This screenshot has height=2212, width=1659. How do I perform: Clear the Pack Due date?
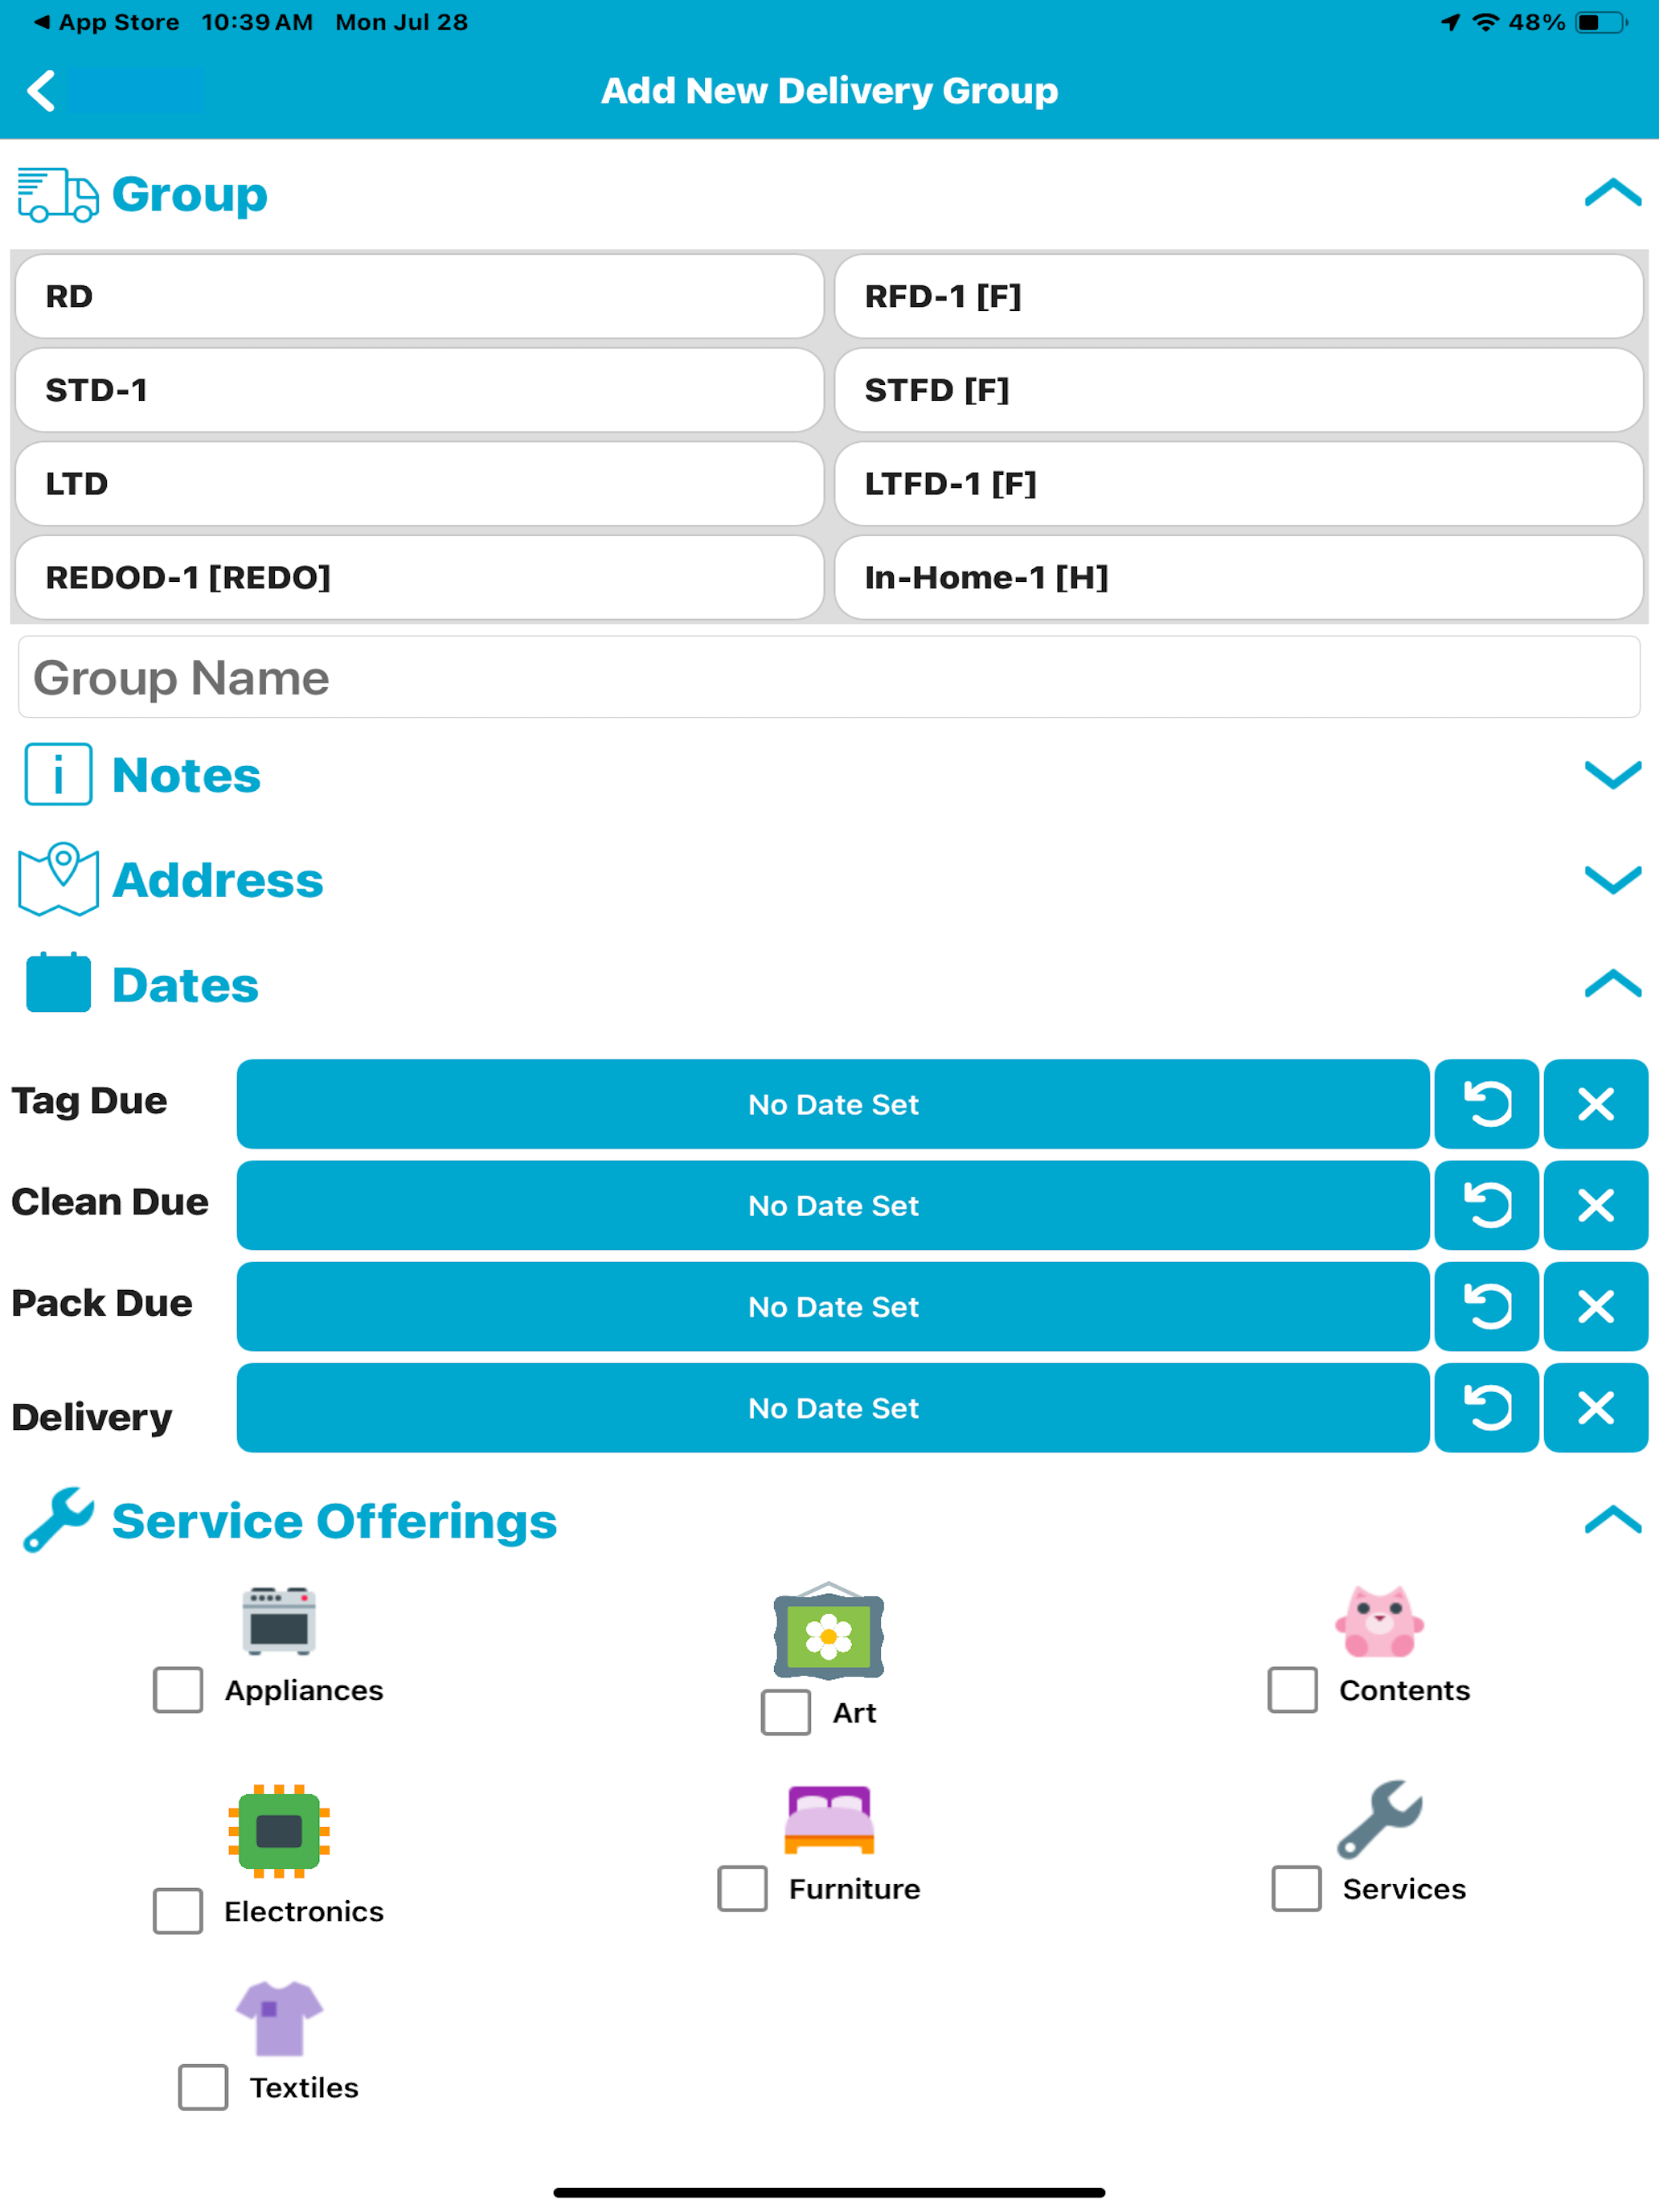click(1596, 1306)
